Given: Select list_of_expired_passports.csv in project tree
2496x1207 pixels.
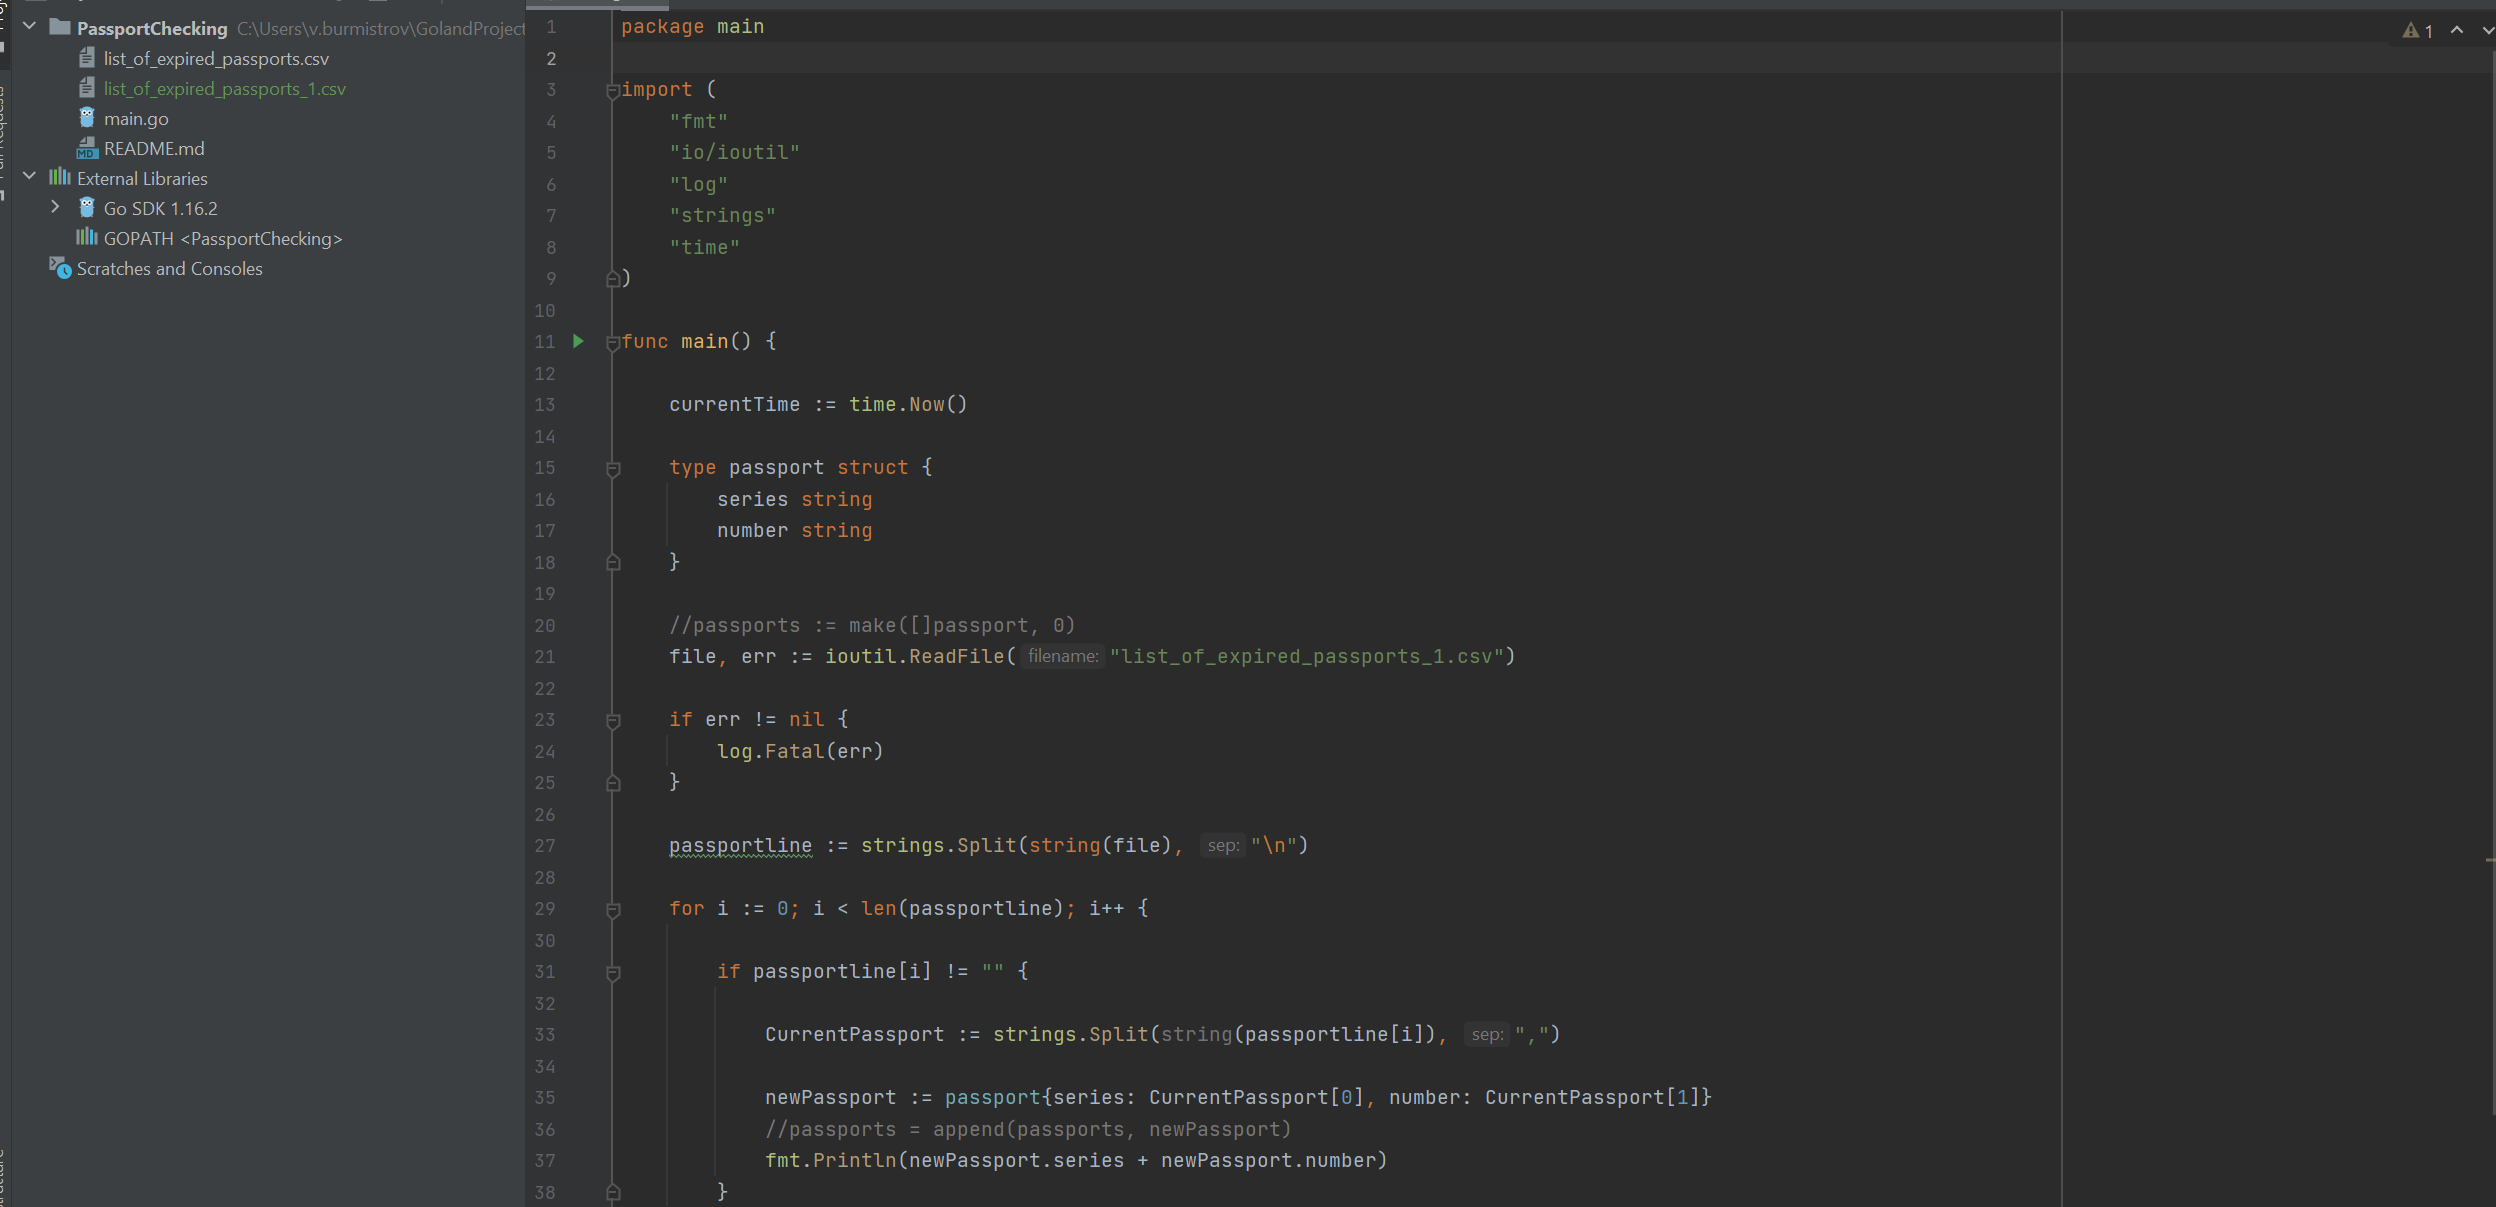Looking at the screenshot, I should (x=216, y=59).
